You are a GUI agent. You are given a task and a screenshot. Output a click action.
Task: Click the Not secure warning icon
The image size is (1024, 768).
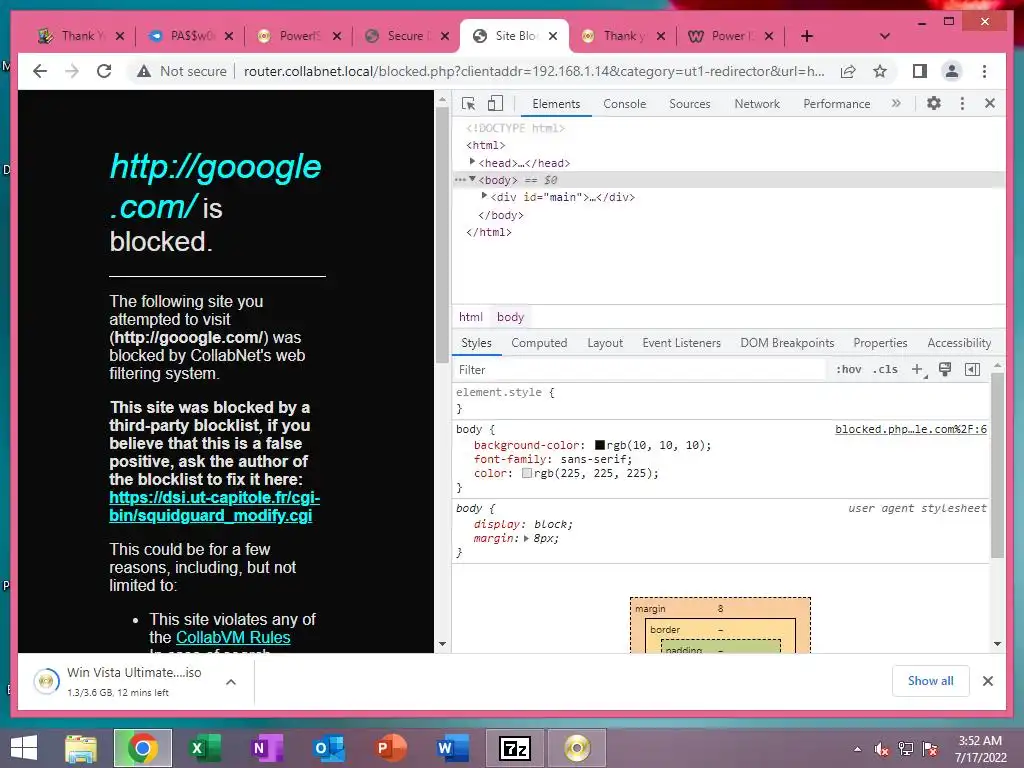[x=144, y=71]
